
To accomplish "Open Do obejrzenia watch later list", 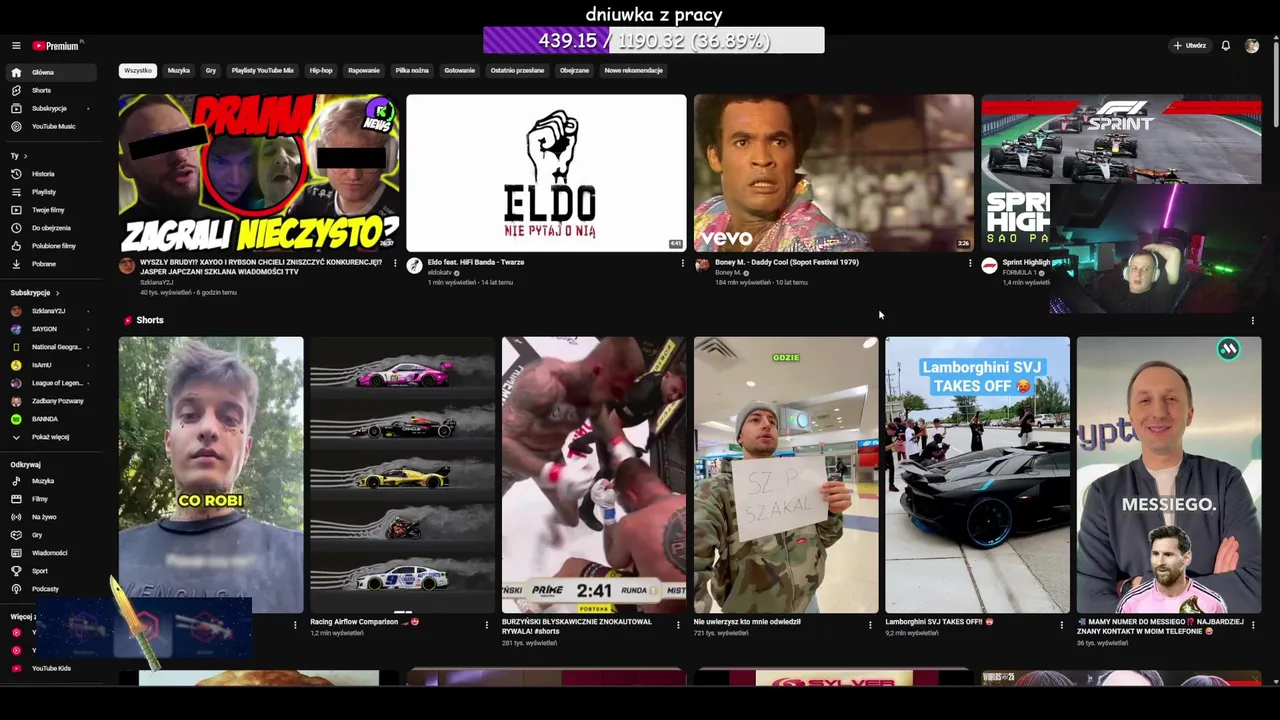I will coord(52,228).
